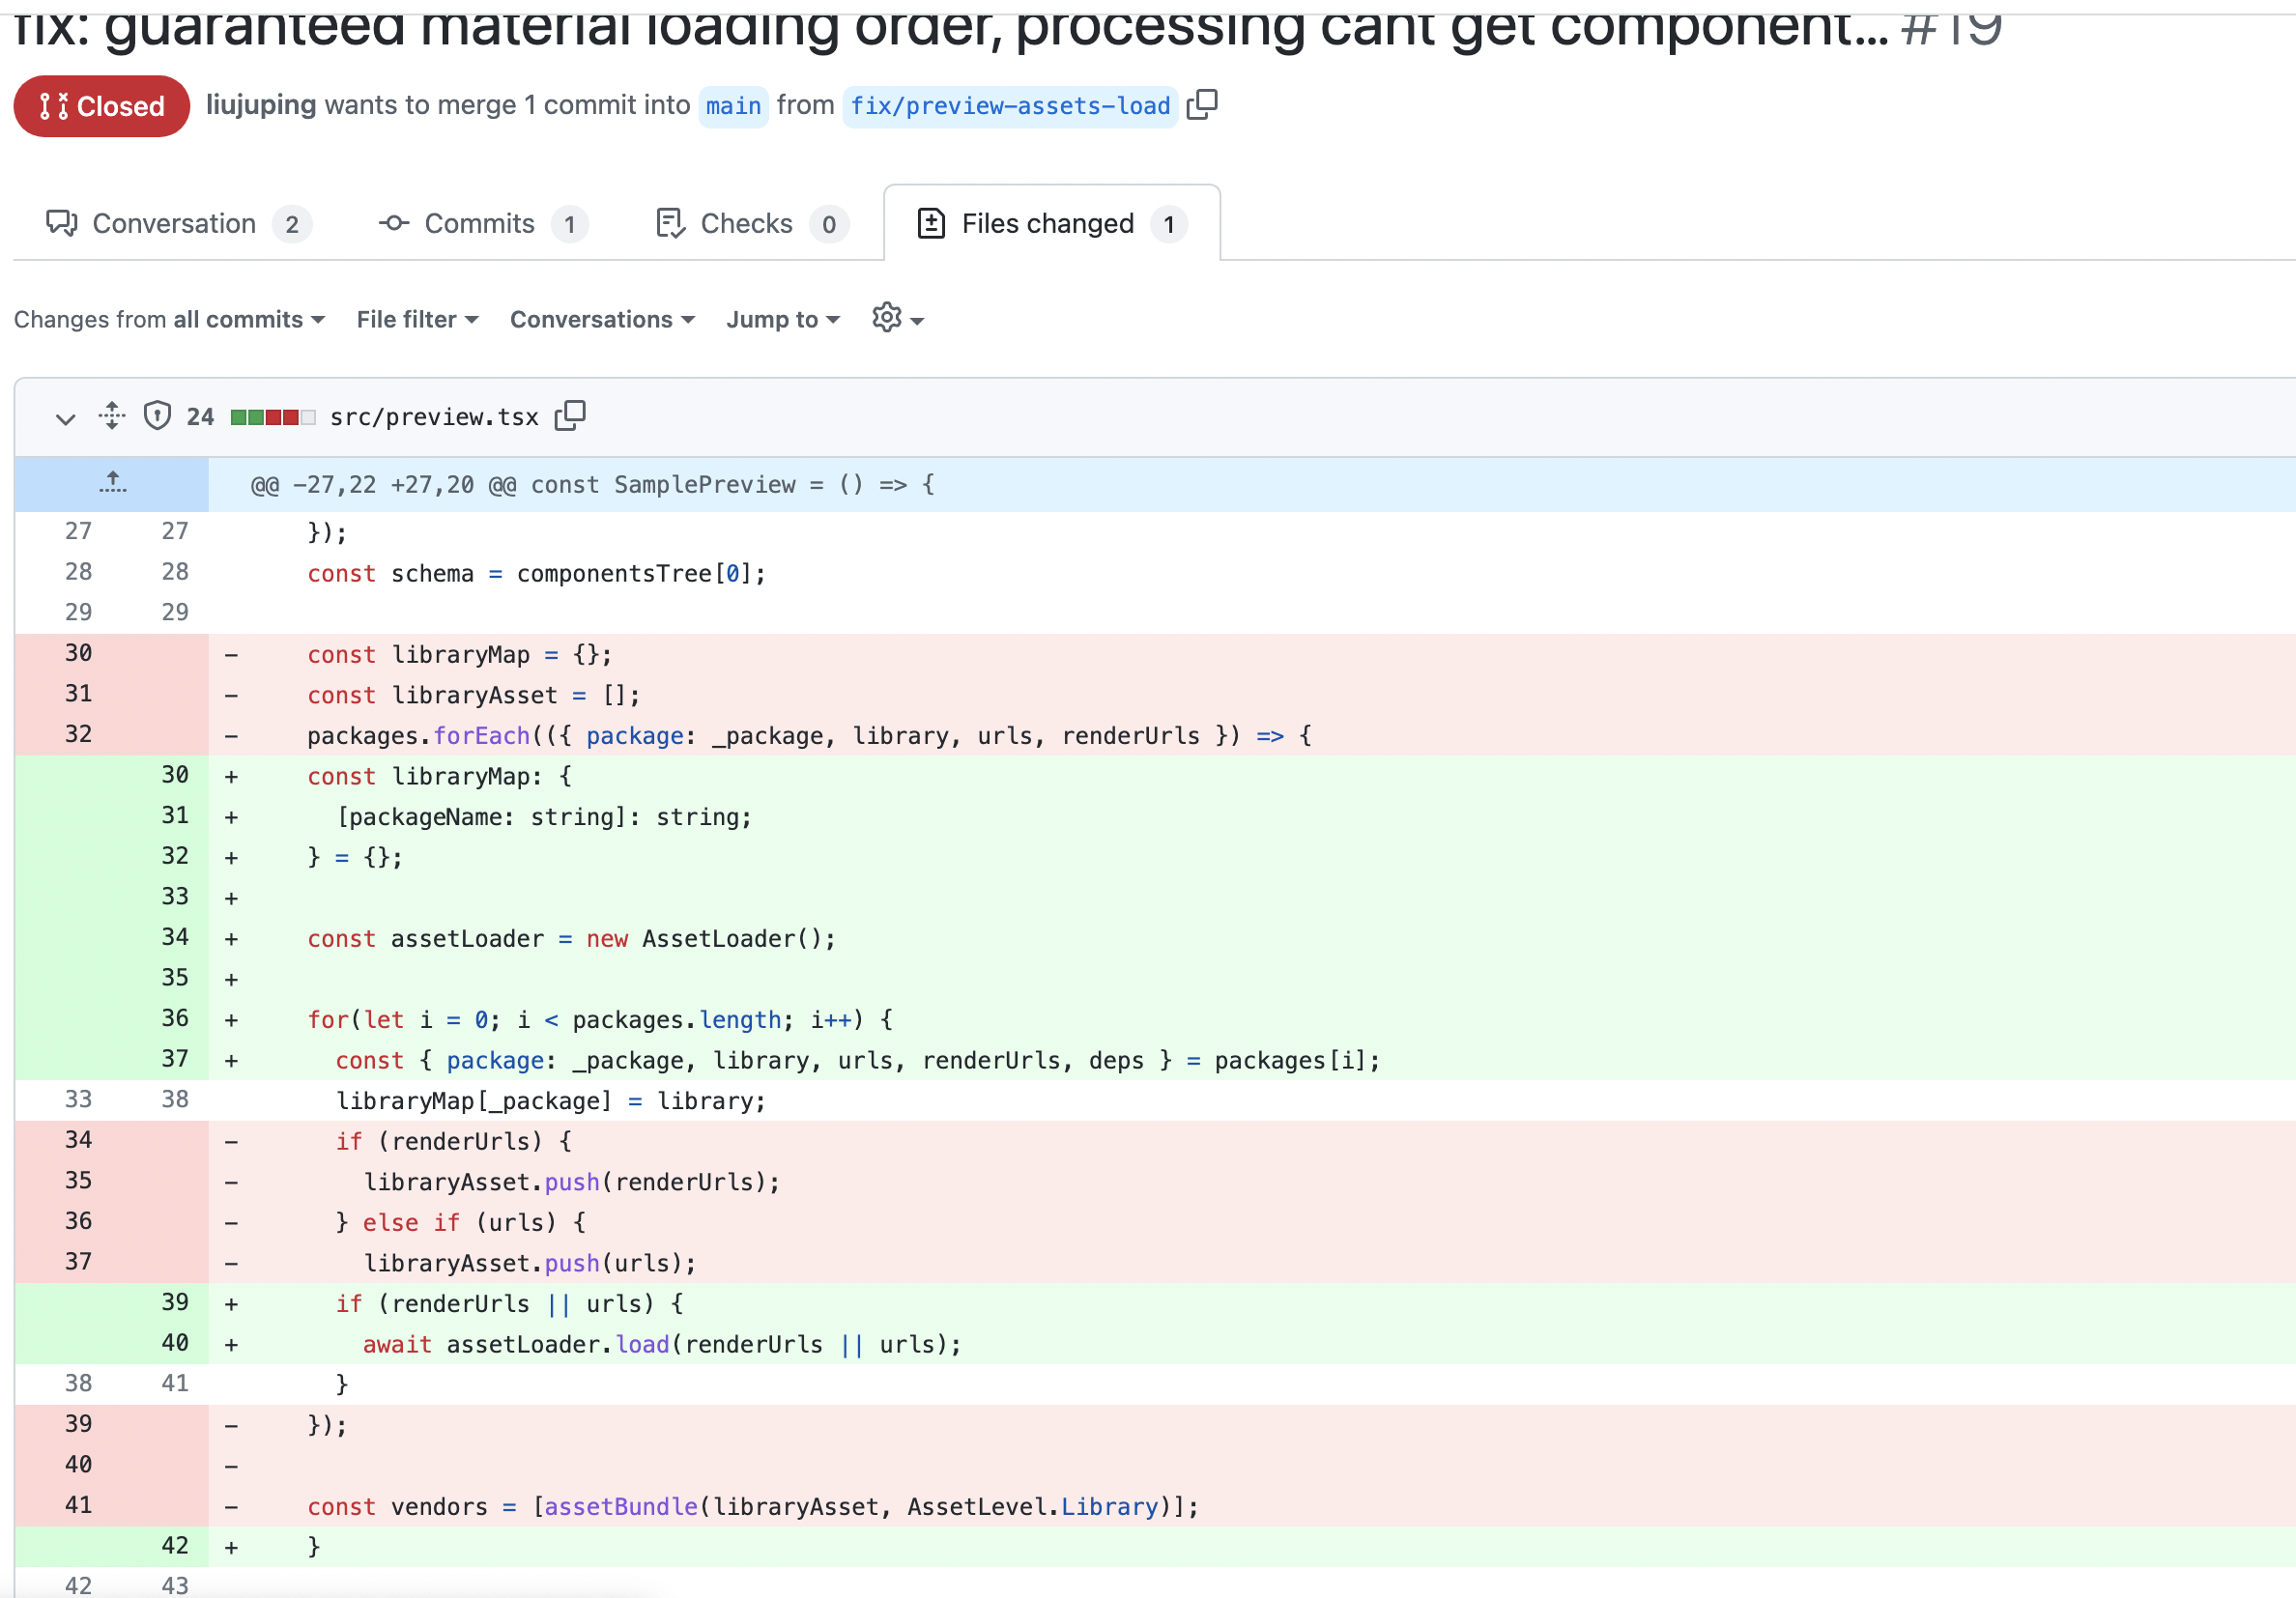
Task: Expand hidden lines with the up-arrow gutter icon
Action: (112, 484)
